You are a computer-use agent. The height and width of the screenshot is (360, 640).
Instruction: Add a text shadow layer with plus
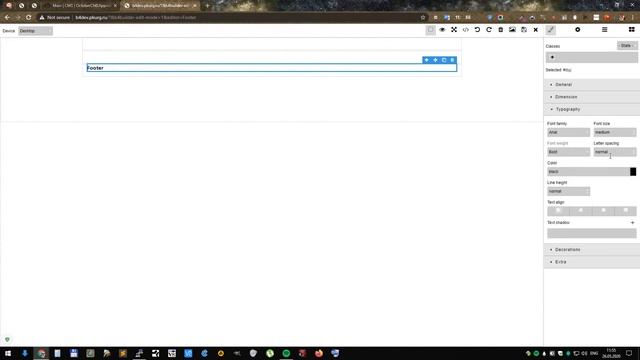[x=632, y=223]
